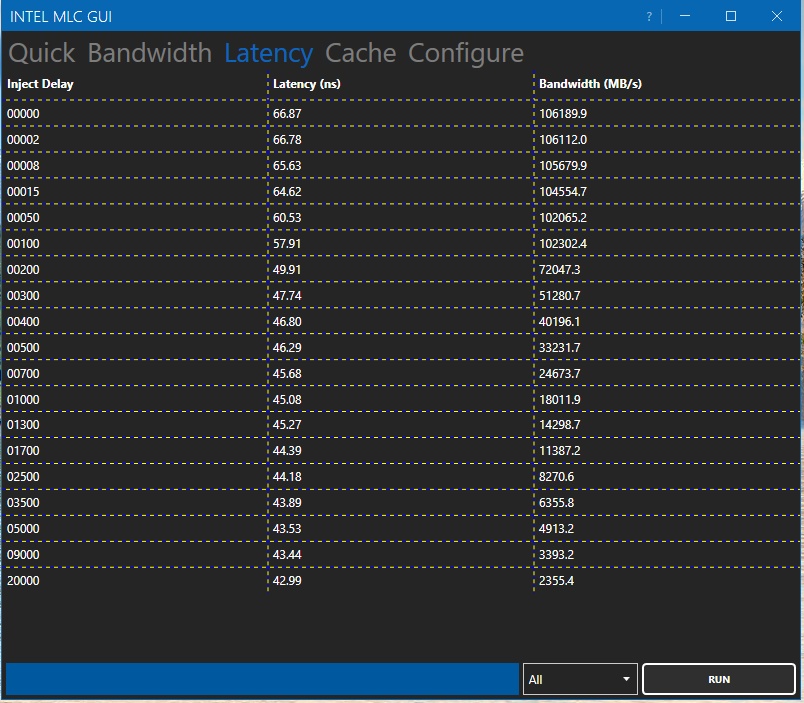This screenshot has width=804, height=703.
Task: Select inject delay cell 00008
Action: pyautogui.click(x=23, y=166)
